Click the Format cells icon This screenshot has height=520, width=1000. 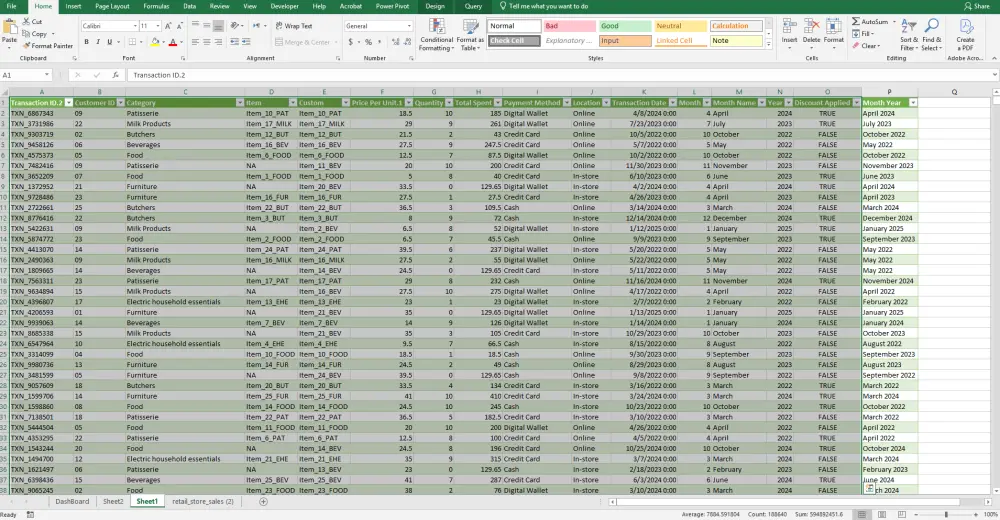tap(834, 27)
